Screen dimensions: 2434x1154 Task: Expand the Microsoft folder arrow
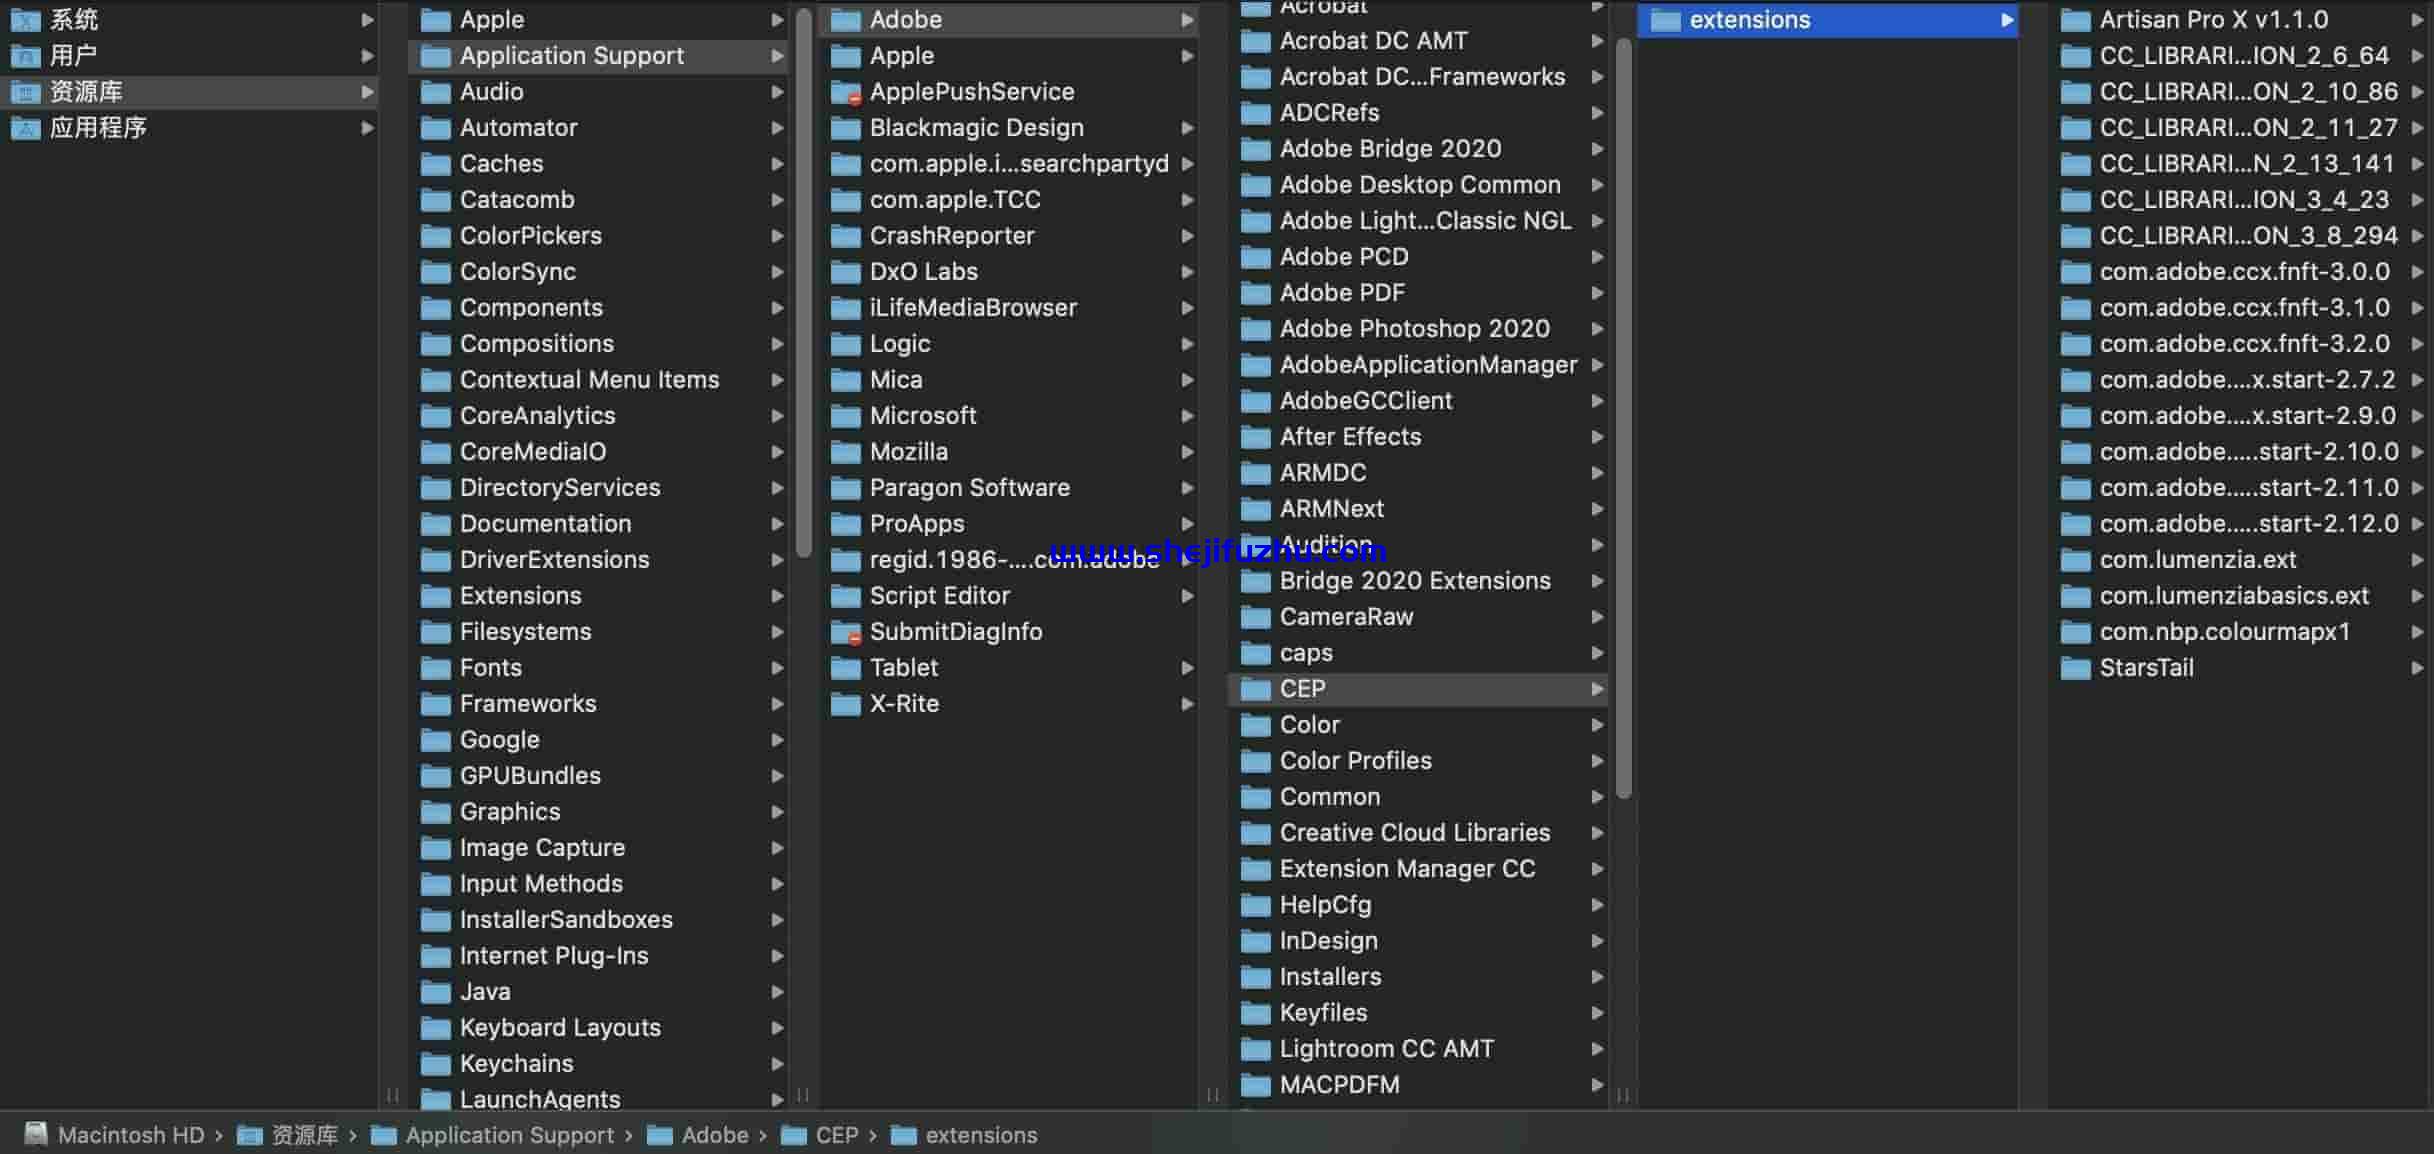(1187, 416)
